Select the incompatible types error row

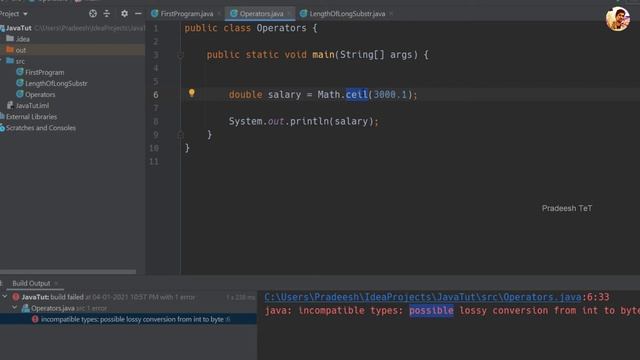[129, 319]
